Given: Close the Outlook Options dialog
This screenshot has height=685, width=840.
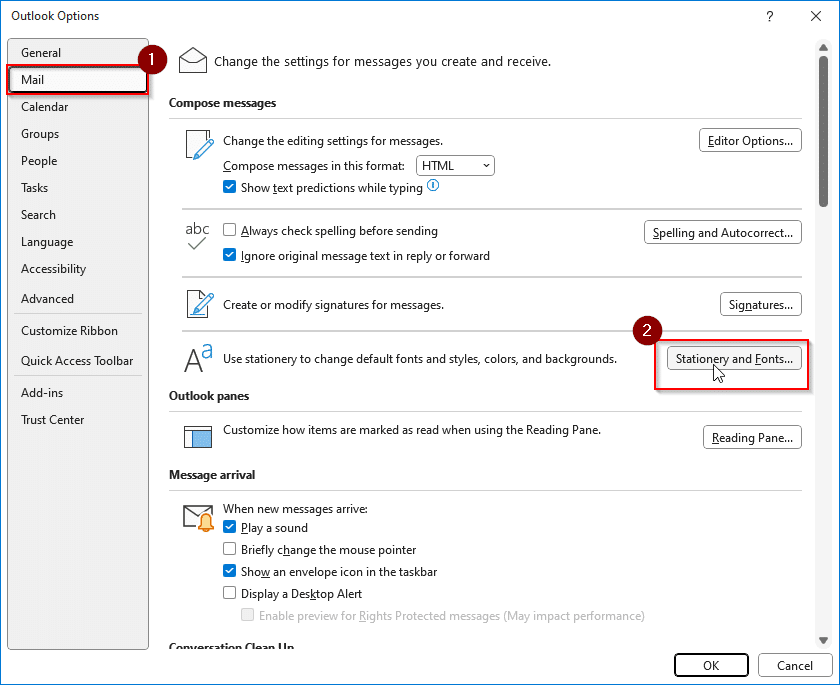Looking at the screenshot, I should click(x=816, y=16).
